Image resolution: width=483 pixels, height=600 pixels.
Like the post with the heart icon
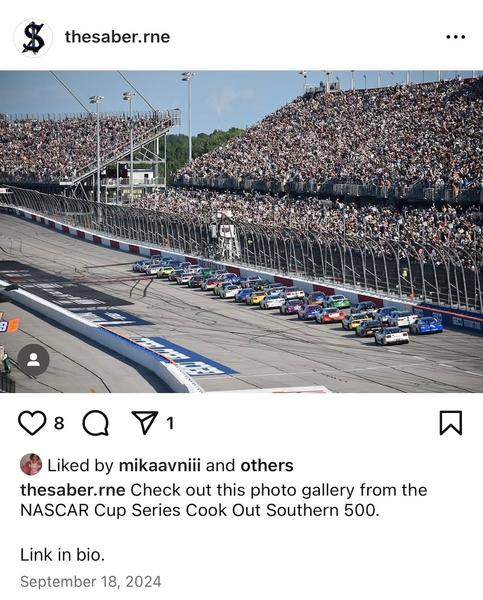(32, 423)
